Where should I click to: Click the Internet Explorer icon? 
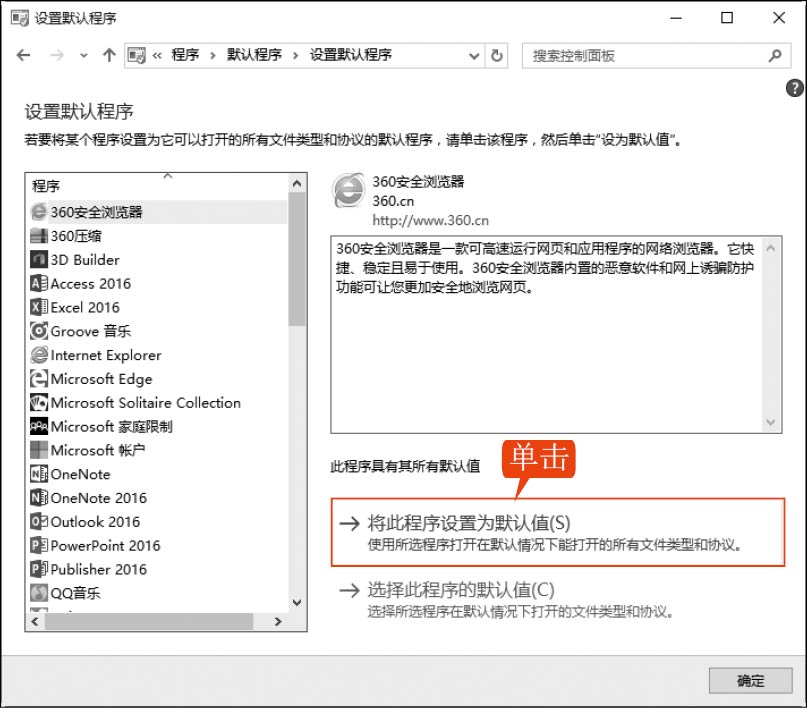(39, 355)
